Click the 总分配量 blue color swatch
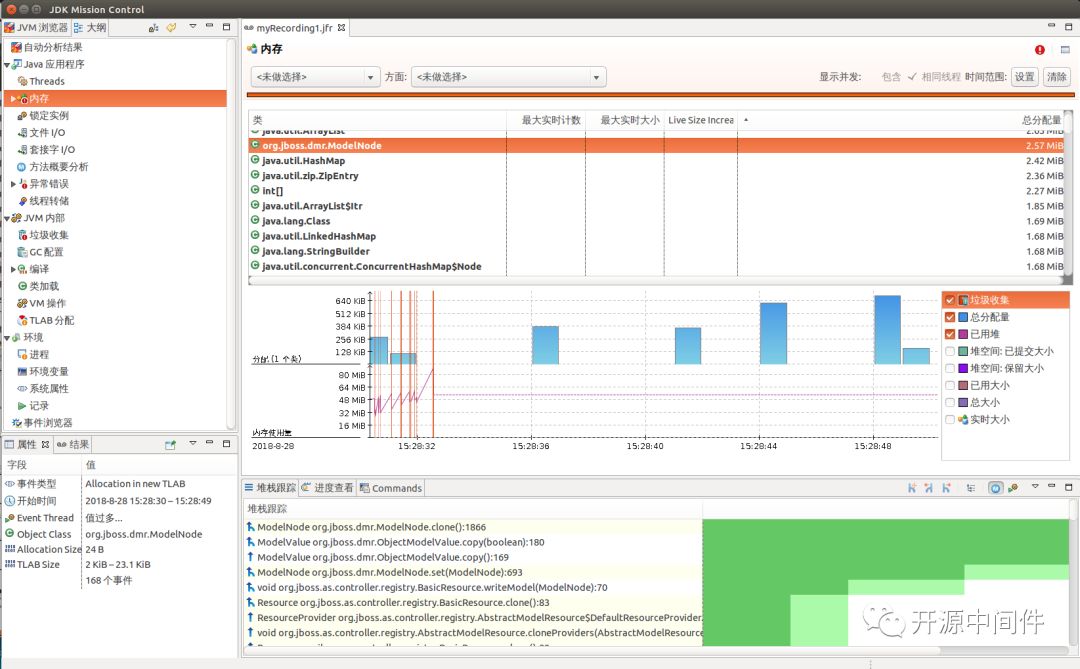Viewport: 1080px width, 669px height. [963, 317]
